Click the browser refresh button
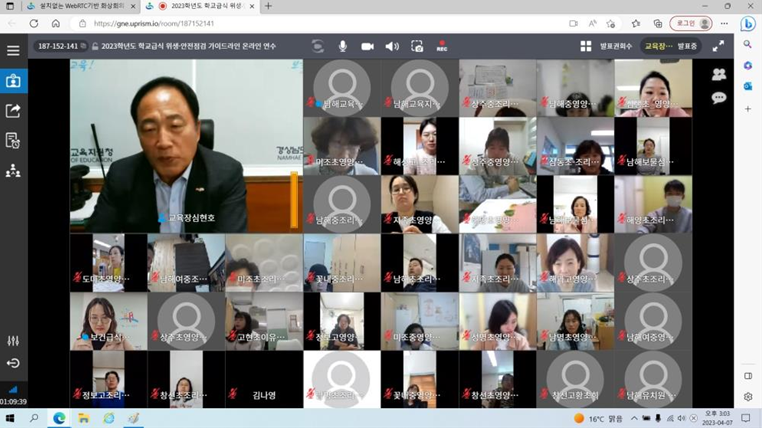This screenshot has width=763, height=428. (x=34, y=23)
